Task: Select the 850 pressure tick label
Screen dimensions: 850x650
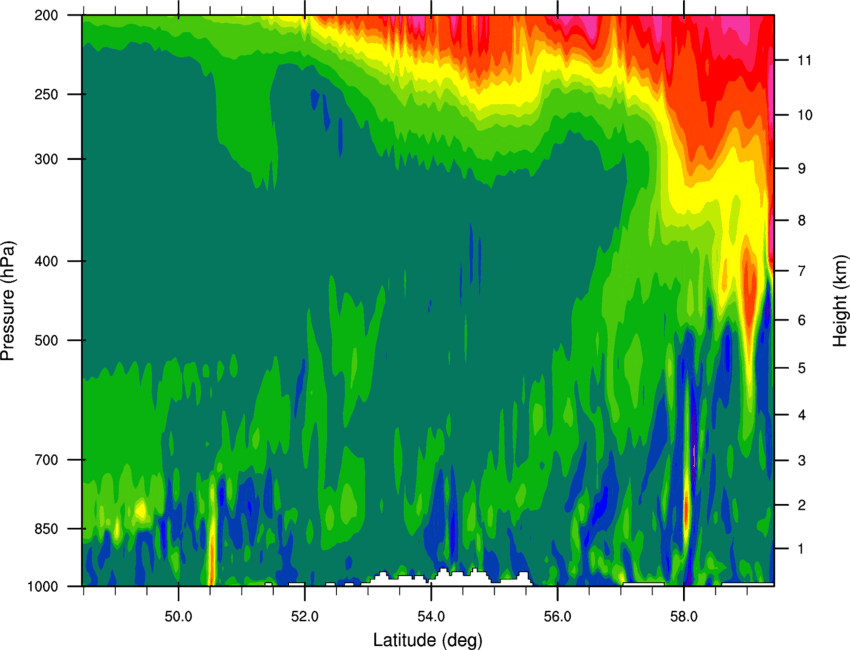Action: [x=46, y=529]
